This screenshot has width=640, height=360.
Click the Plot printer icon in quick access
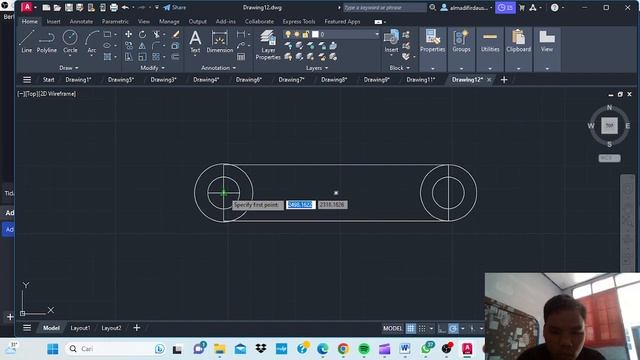tap(114, 7)
